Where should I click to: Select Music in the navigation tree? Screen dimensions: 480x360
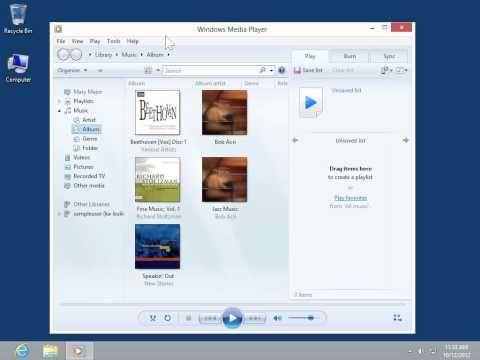(81, 110)
